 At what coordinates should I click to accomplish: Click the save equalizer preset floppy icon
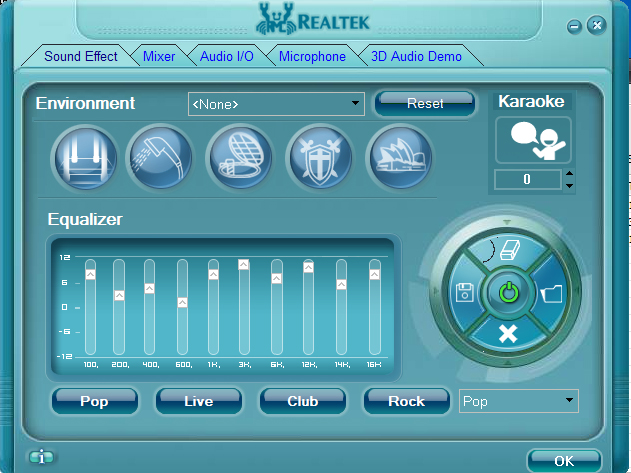point(464,292)
